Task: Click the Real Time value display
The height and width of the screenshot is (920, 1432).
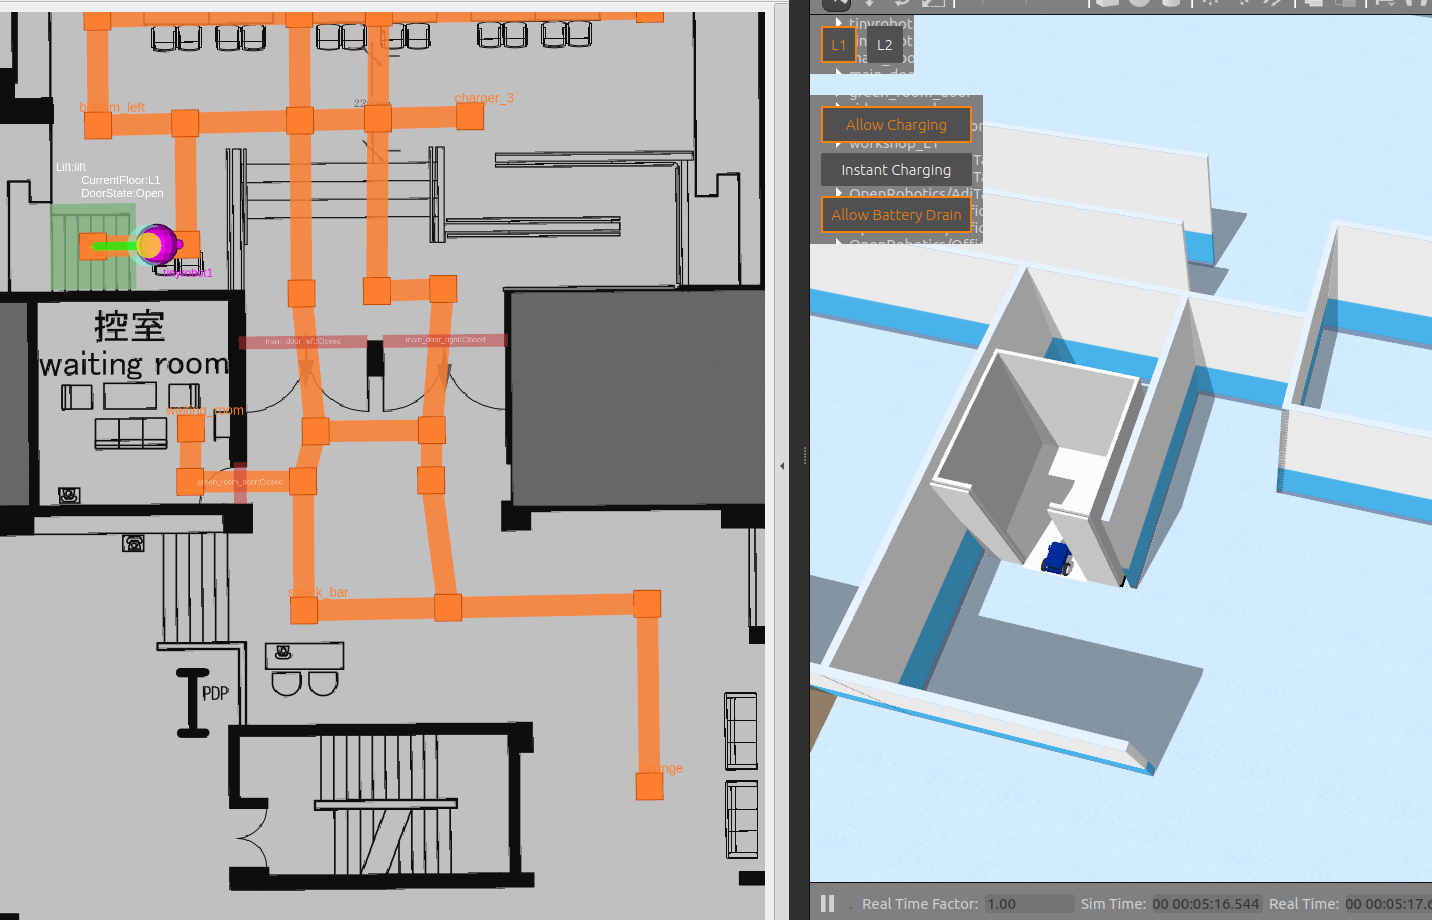Action: click(1388, 904)
